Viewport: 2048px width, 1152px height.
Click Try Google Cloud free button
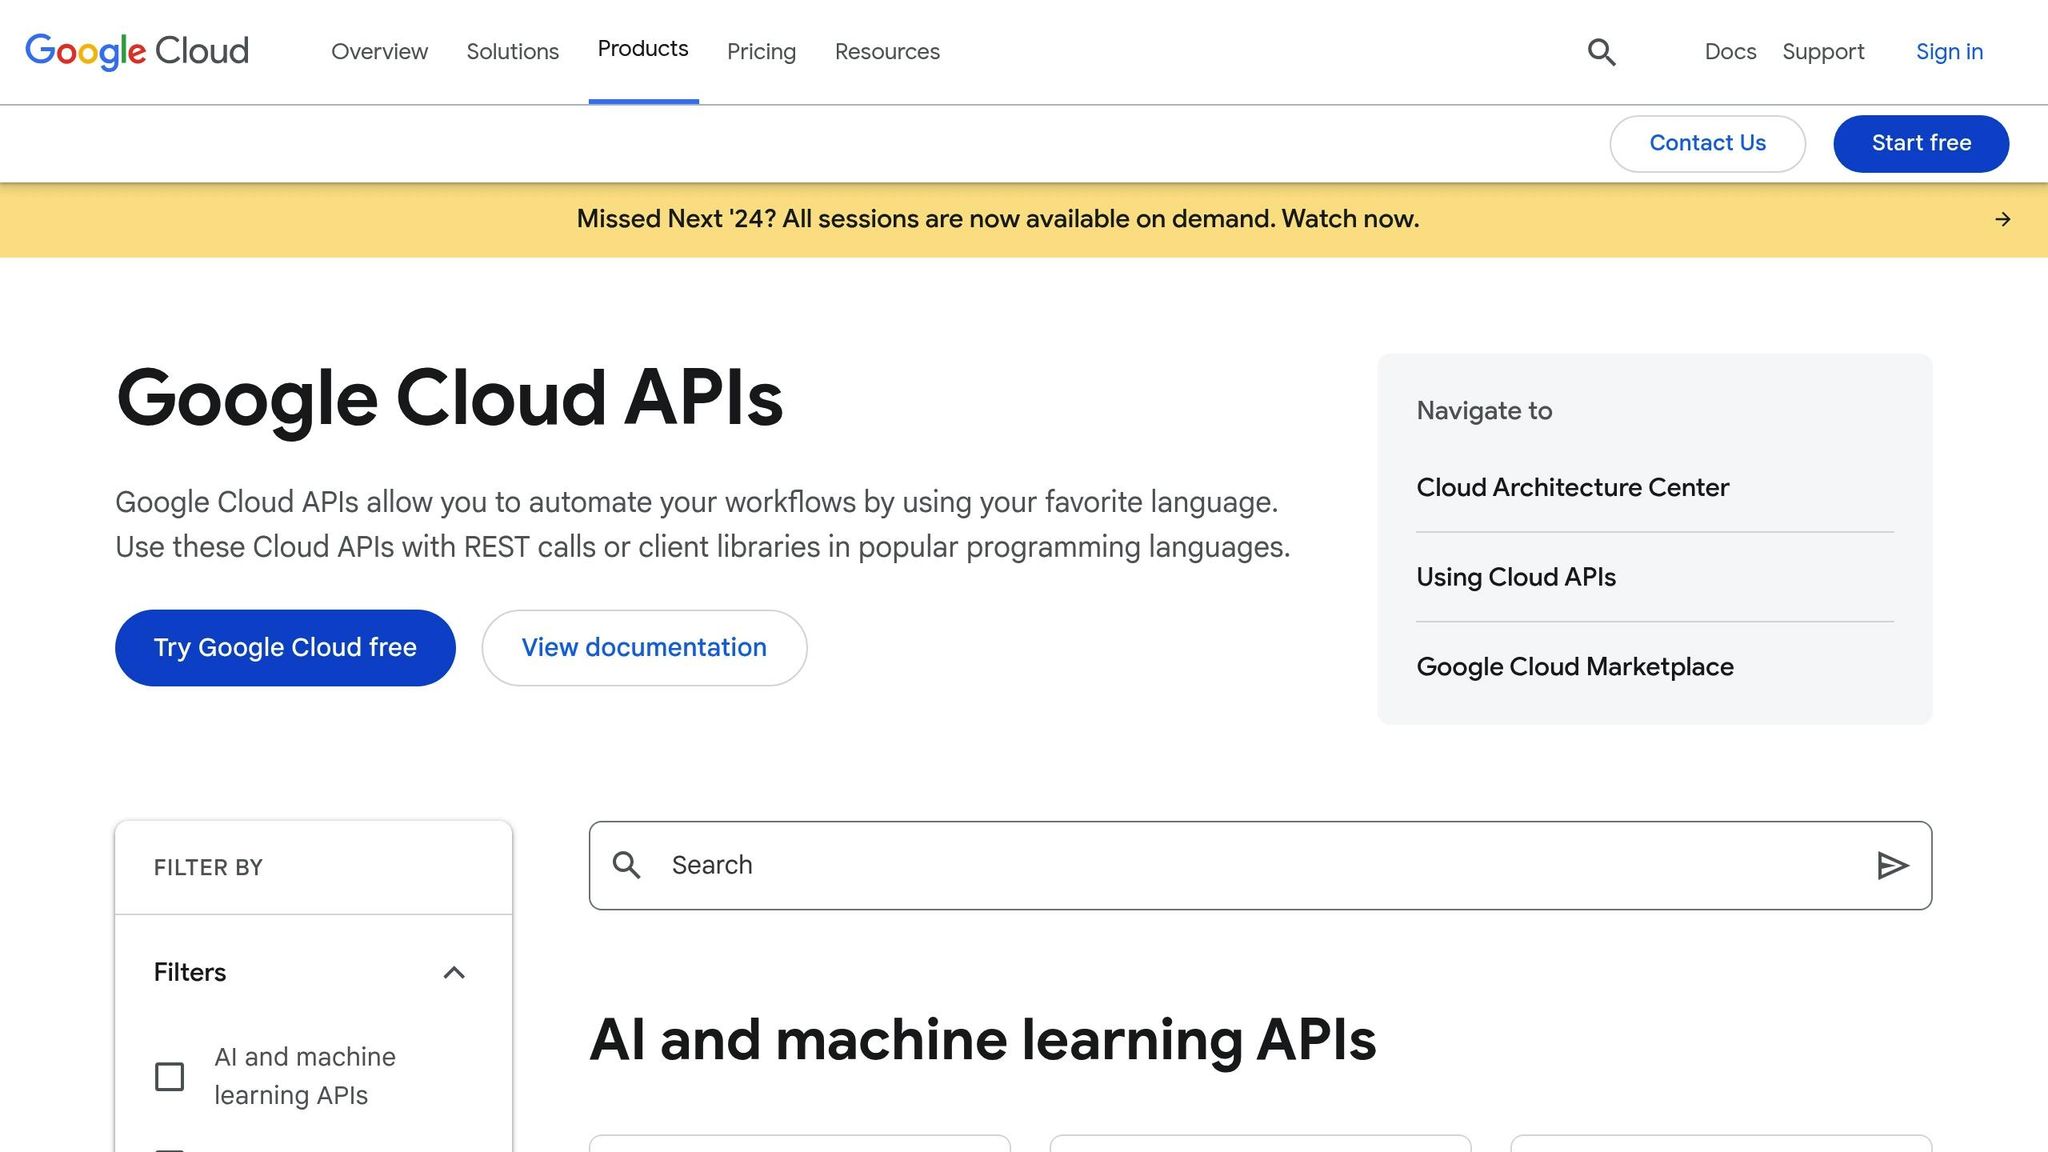pyautogui.click(x=285, y=648)
